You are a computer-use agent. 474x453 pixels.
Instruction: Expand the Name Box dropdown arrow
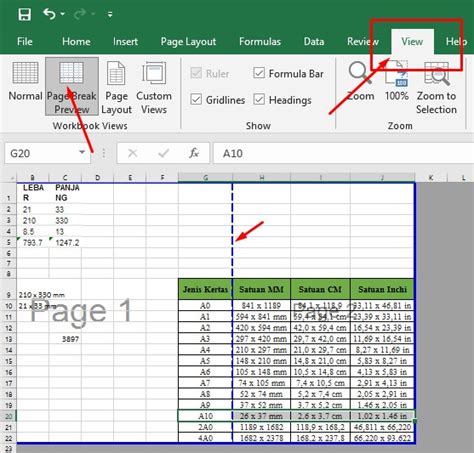[x=82, y=153]
